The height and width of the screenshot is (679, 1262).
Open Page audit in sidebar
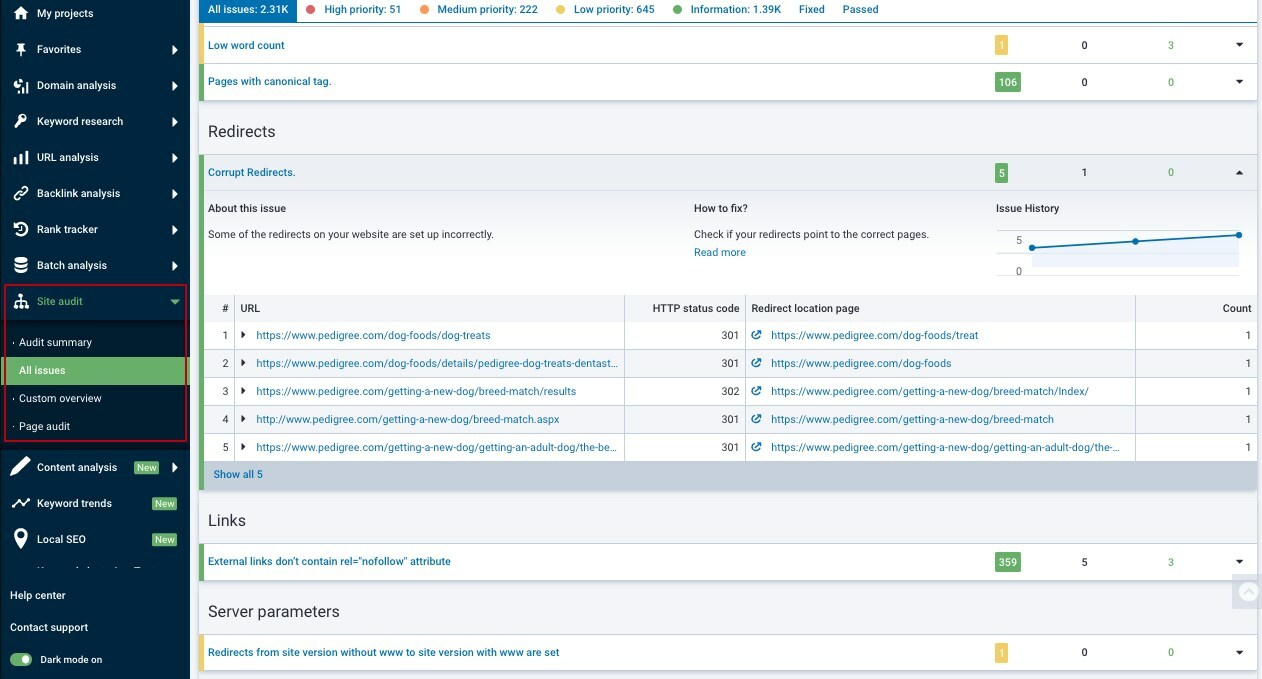click(x=44, y=426)
